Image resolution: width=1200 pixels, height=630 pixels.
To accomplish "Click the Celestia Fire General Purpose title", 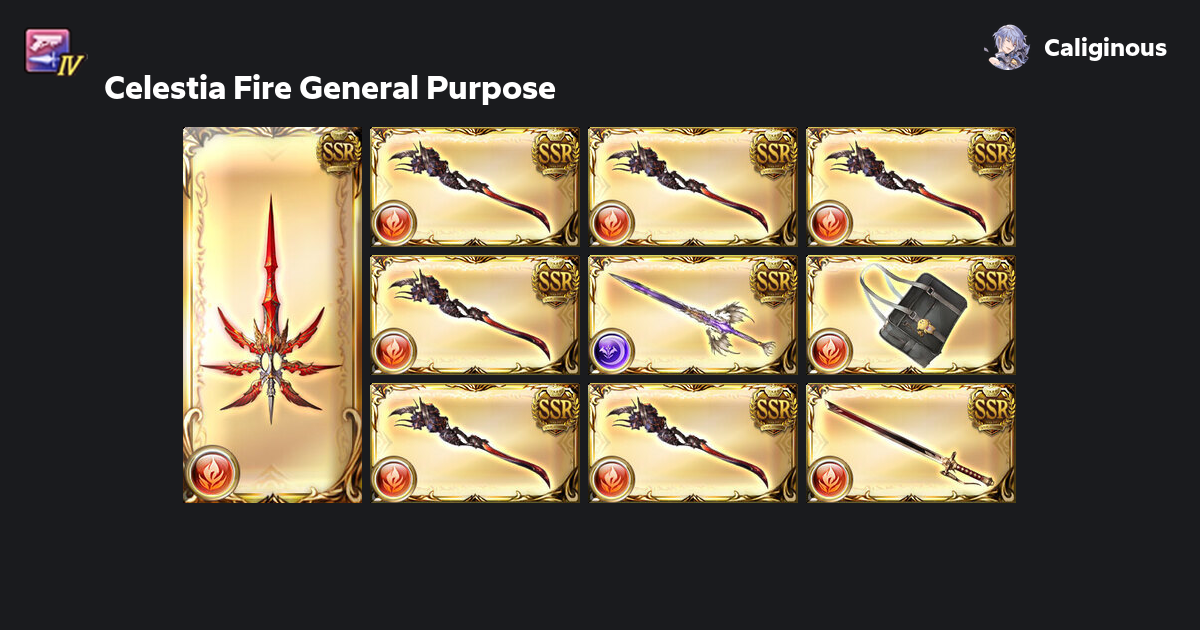I will point(329,88).
